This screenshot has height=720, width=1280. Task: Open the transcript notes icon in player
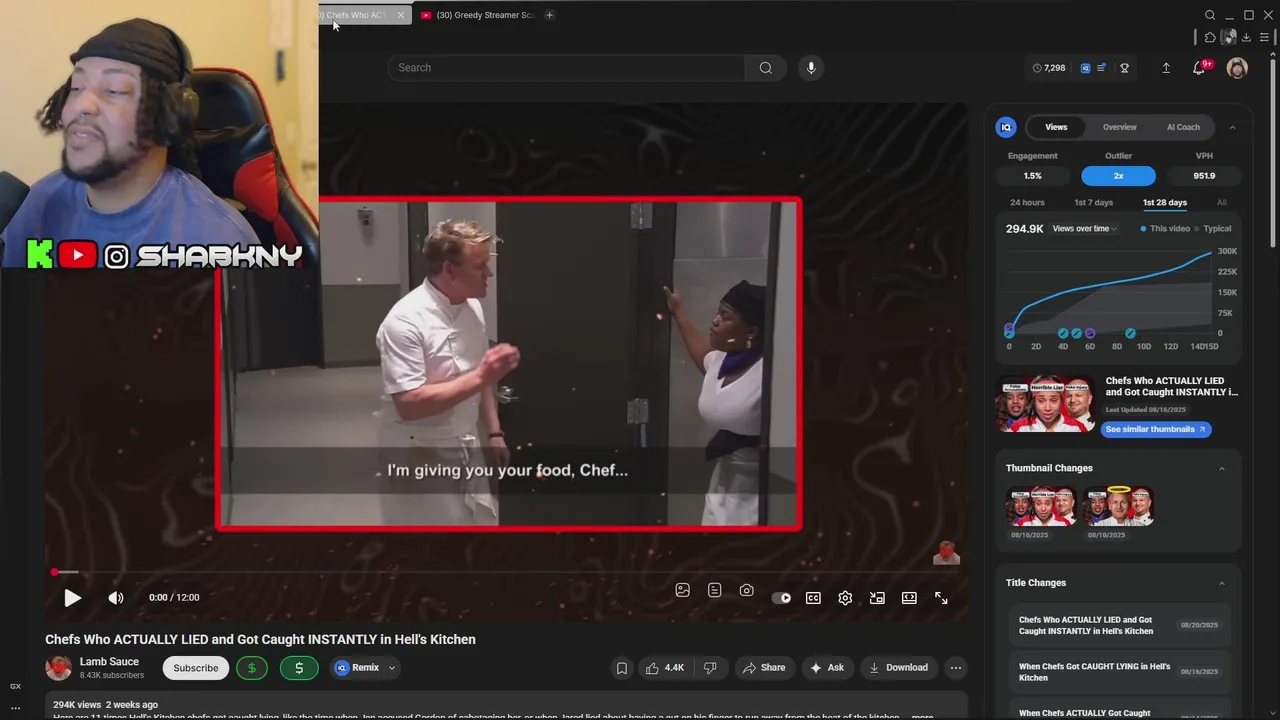715,591
